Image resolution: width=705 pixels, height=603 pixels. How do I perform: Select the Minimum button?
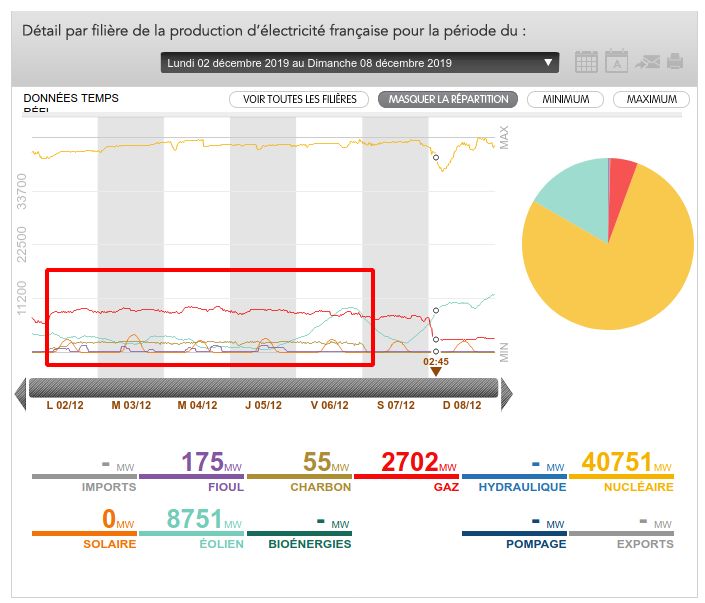point(566,99)
